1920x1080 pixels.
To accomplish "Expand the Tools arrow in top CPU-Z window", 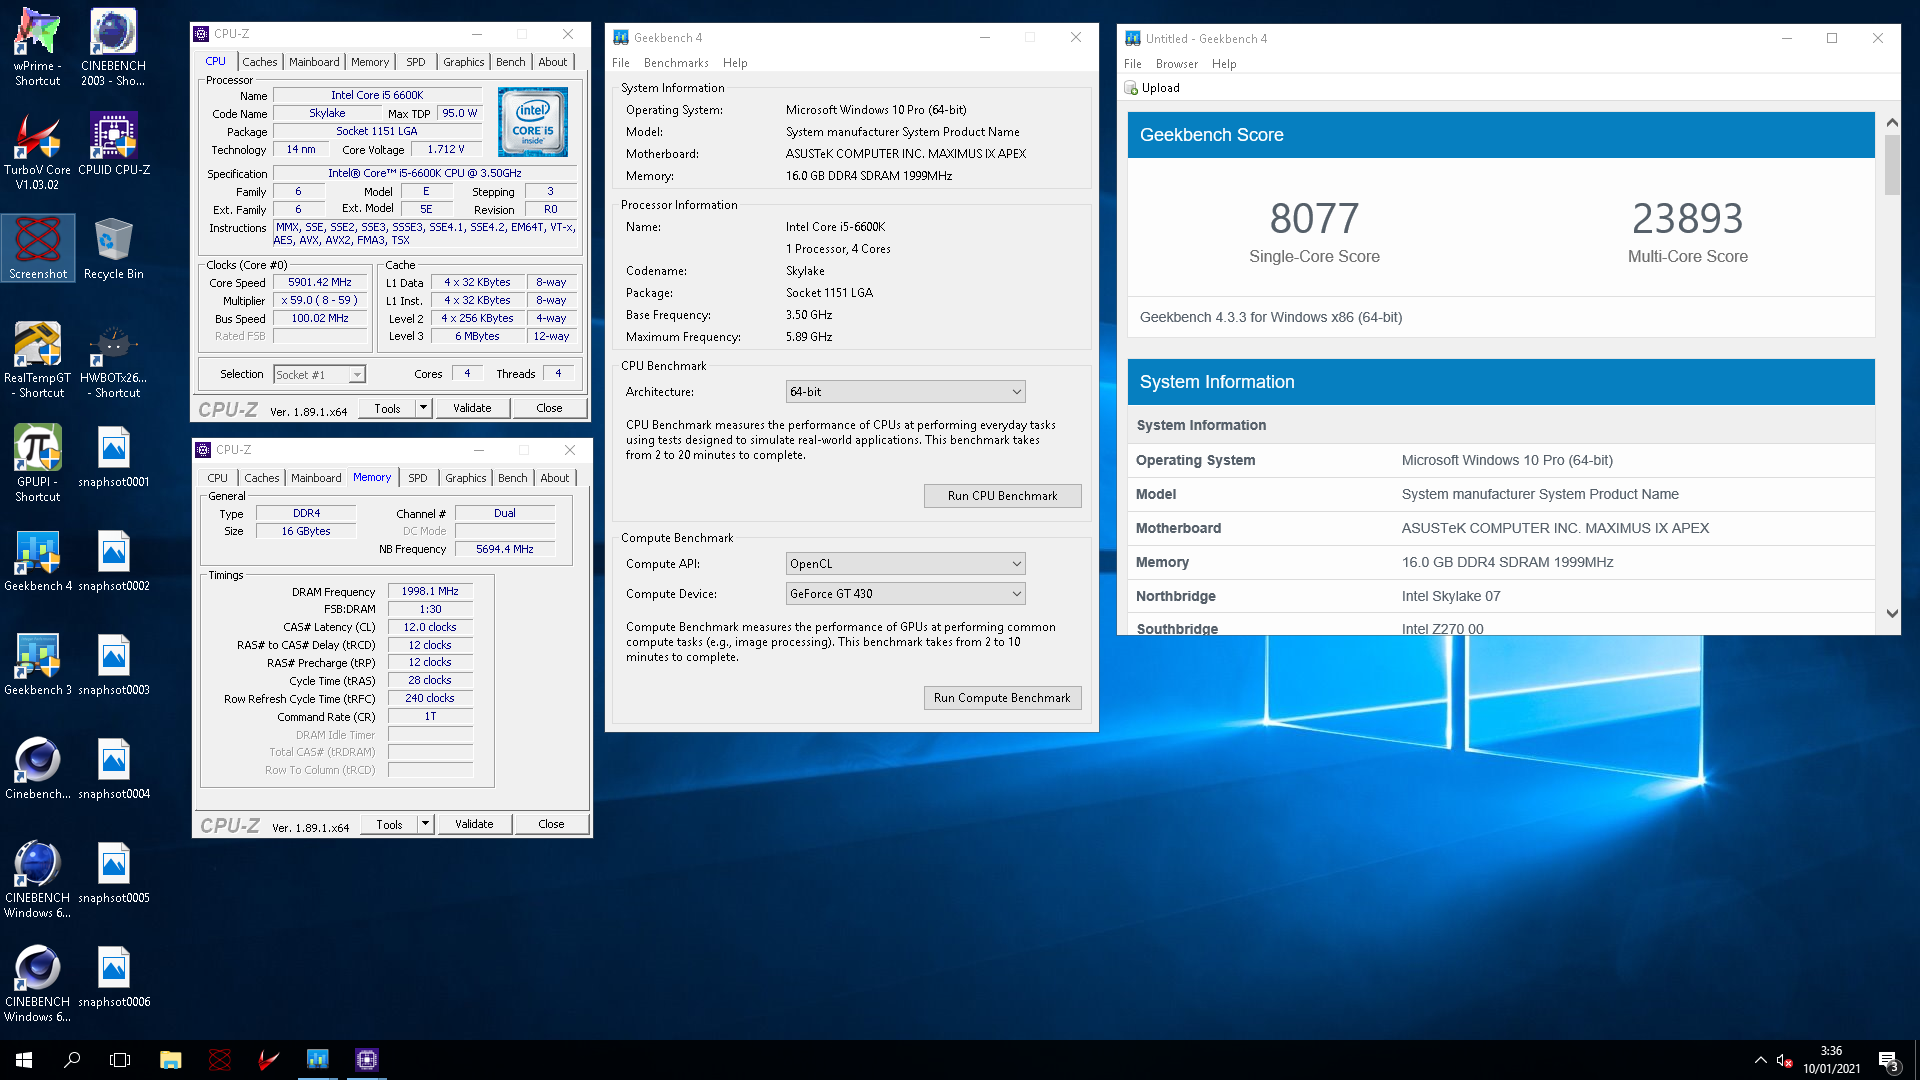I will 423,408.
